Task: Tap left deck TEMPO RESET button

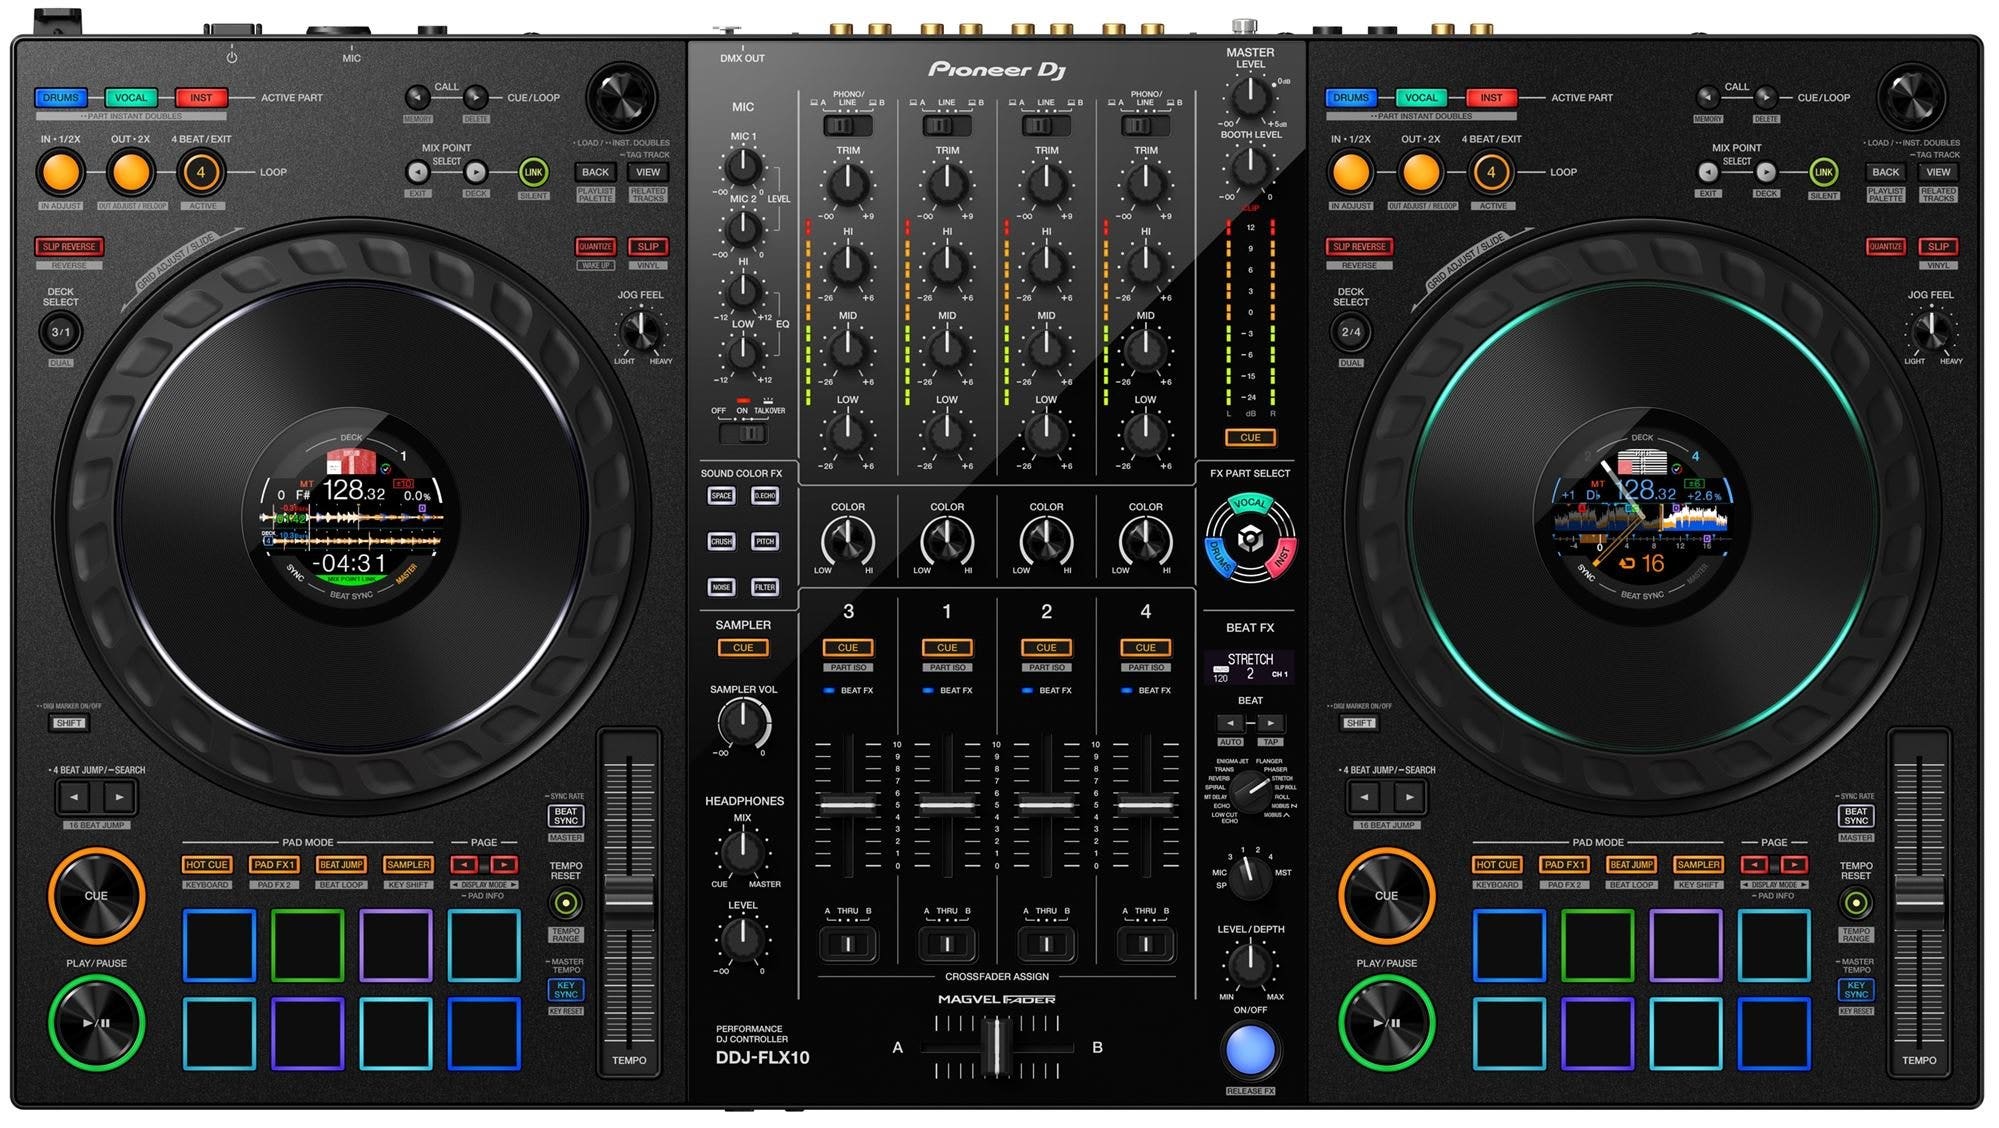Action: [565, 903]
